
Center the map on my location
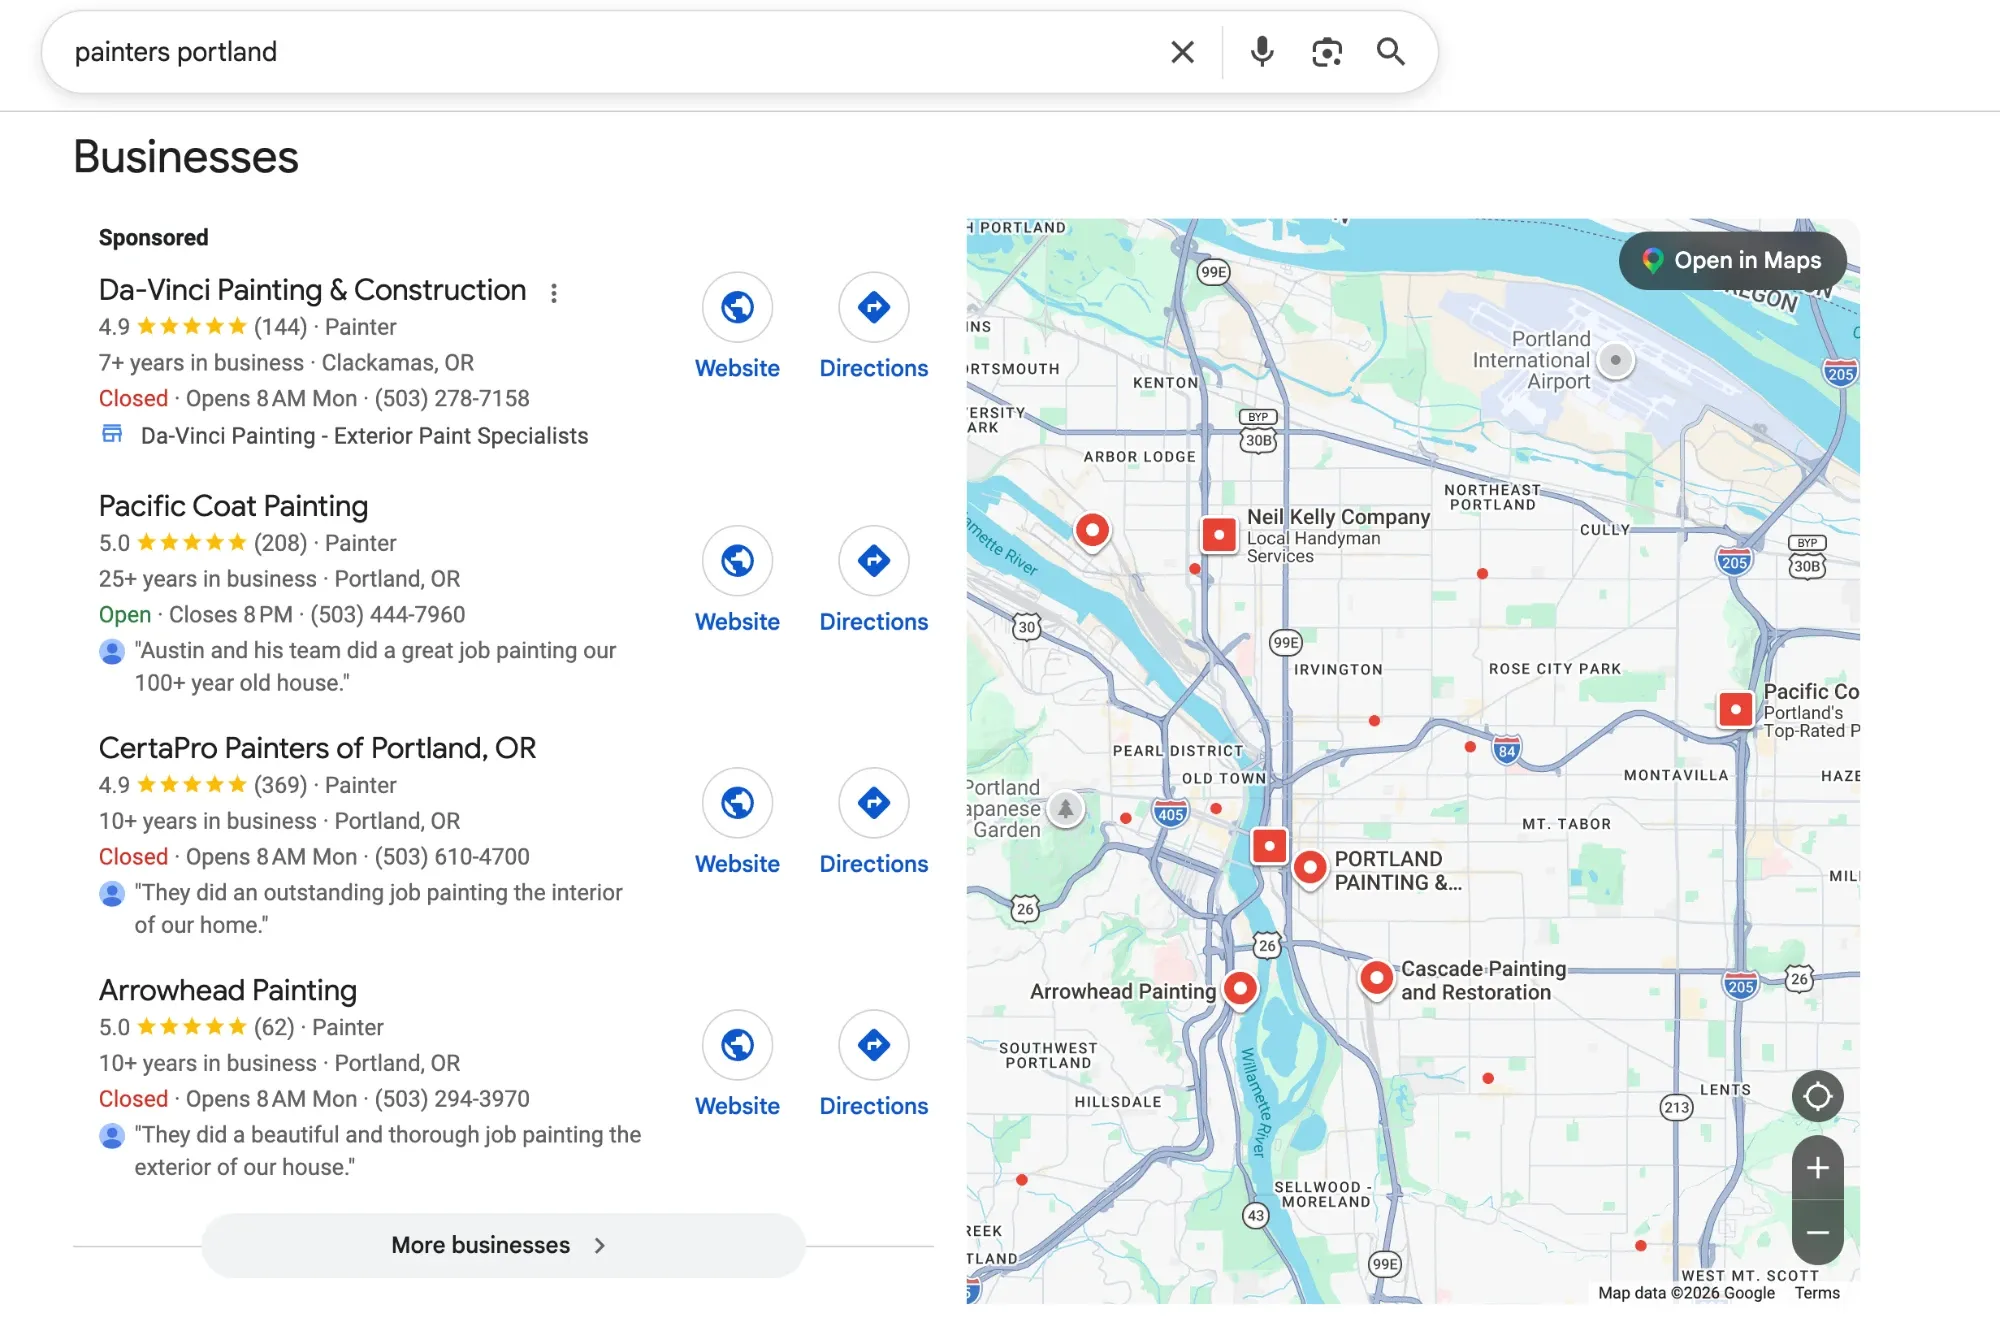1817,1097
